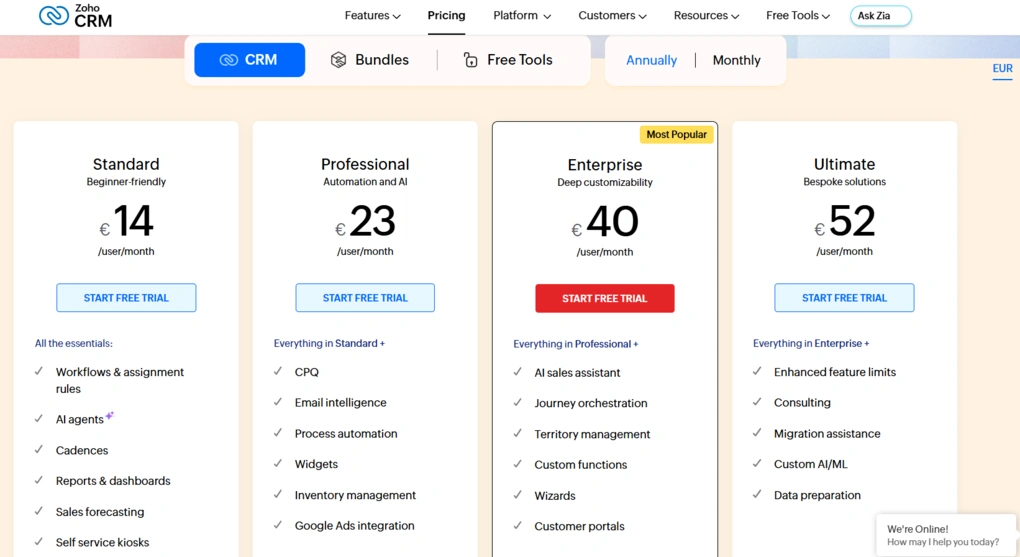This screenshot has width=1020, height=557.
Task: Click the 'Cadences' feature
Action: click(82, 450)
